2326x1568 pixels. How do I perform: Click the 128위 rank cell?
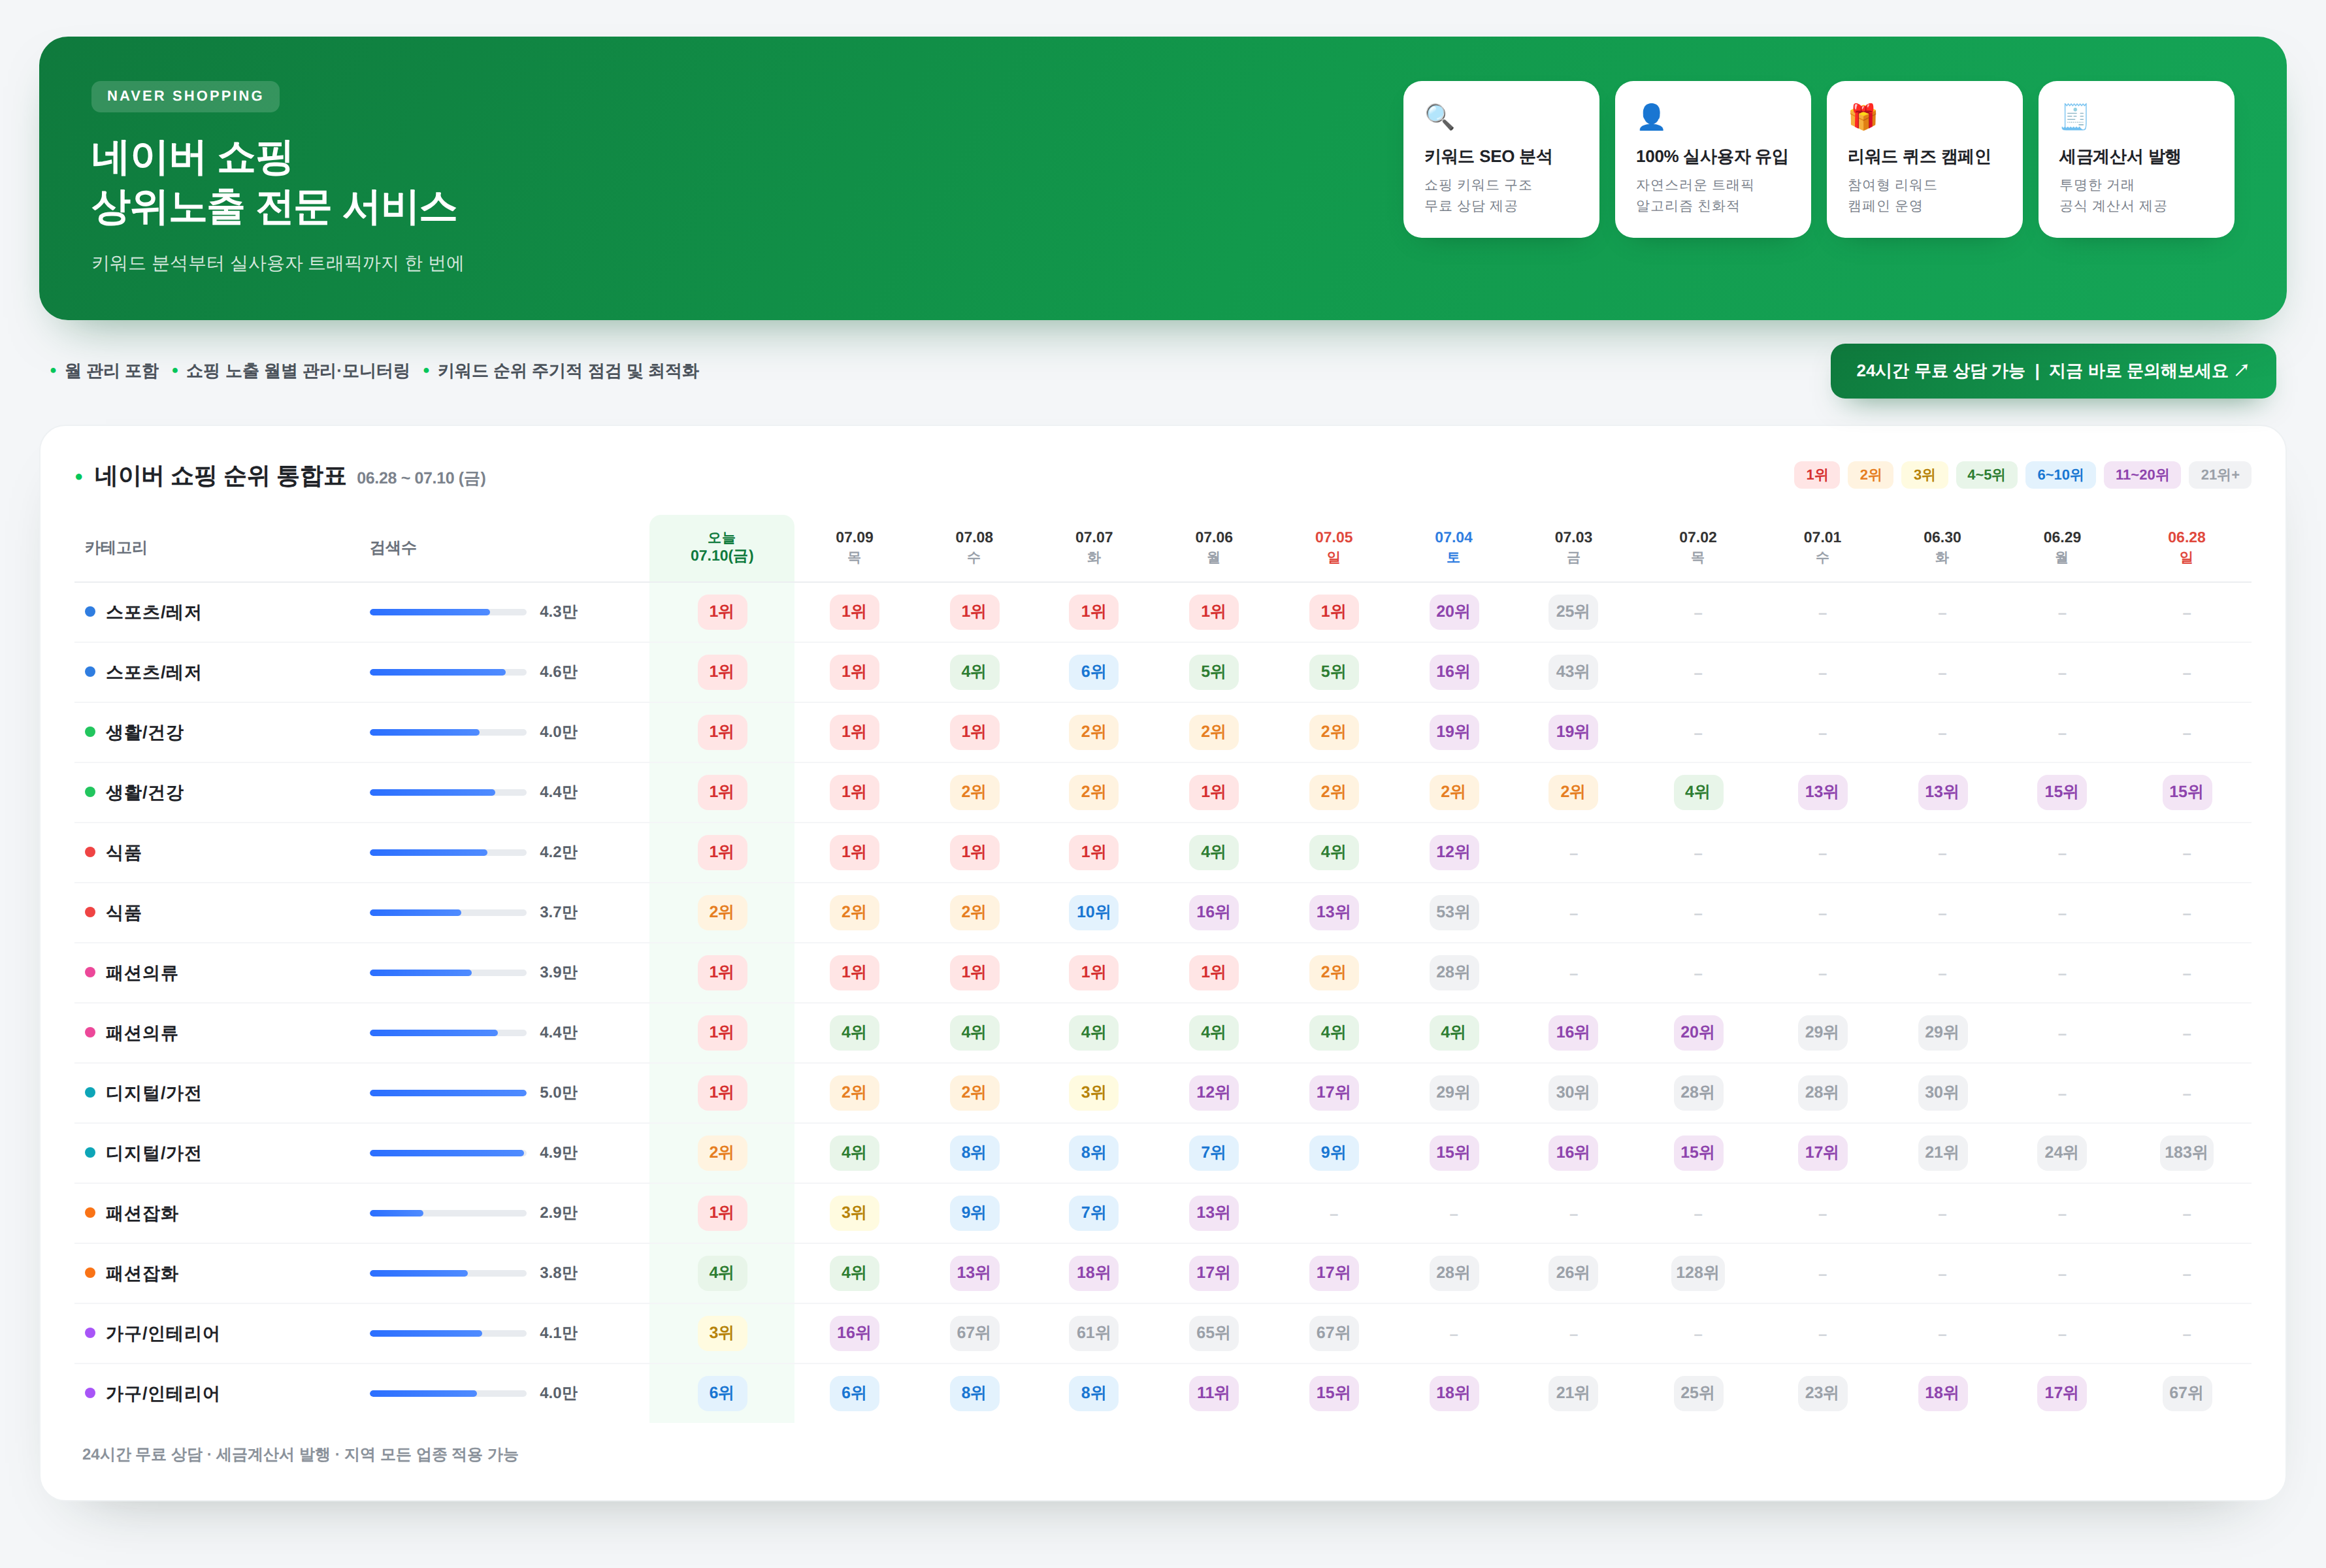tap(1697, 1273)
